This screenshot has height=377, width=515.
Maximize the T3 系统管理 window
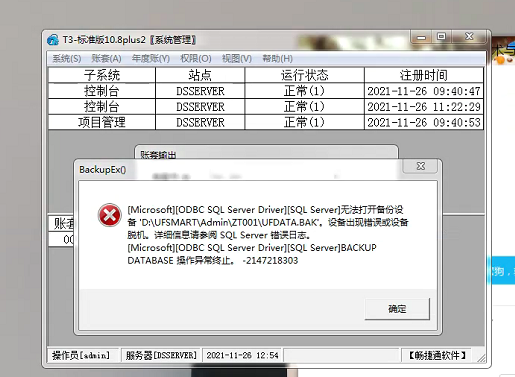pos(441,36)
